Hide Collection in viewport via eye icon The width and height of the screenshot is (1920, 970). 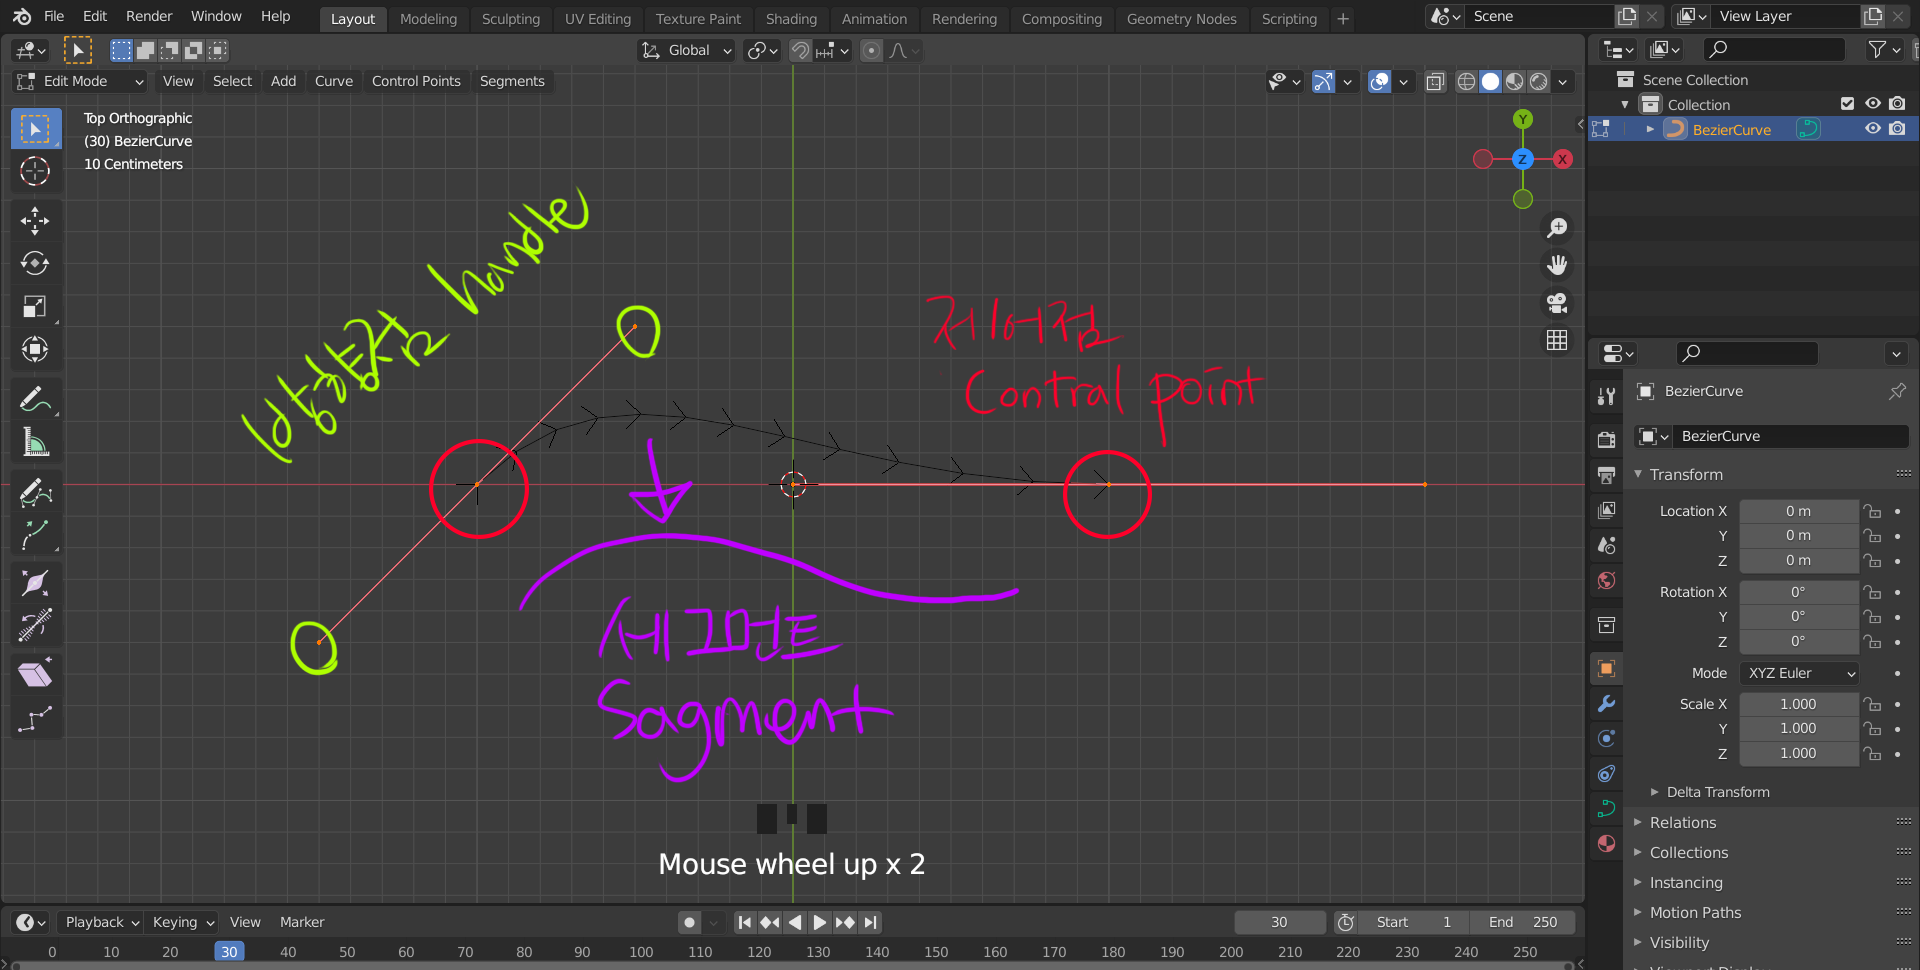pos(1872,104)
